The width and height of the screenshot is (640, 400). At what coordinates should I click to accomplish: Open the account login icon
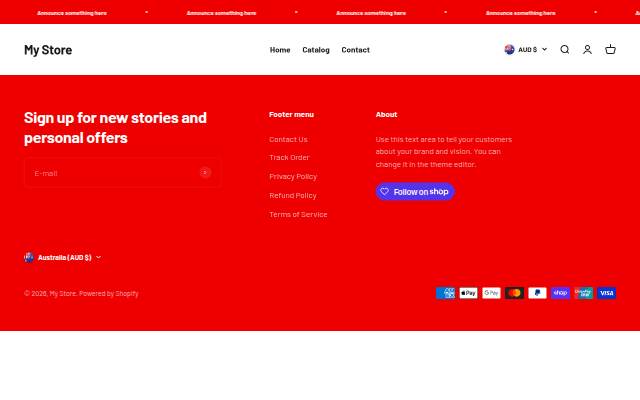tap(587, 49)
